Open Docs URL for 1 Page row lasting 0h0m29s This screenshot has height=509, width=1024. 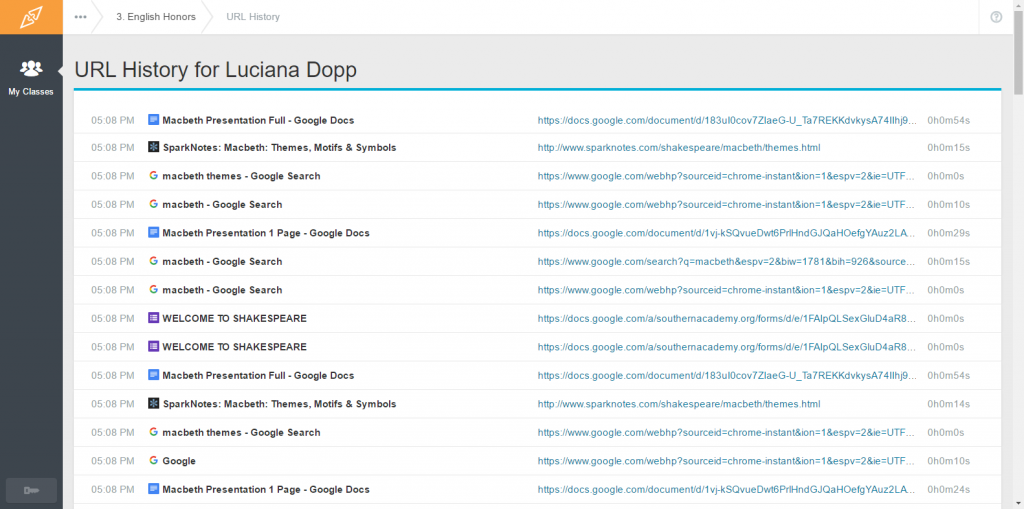click(x=726, y=233)
